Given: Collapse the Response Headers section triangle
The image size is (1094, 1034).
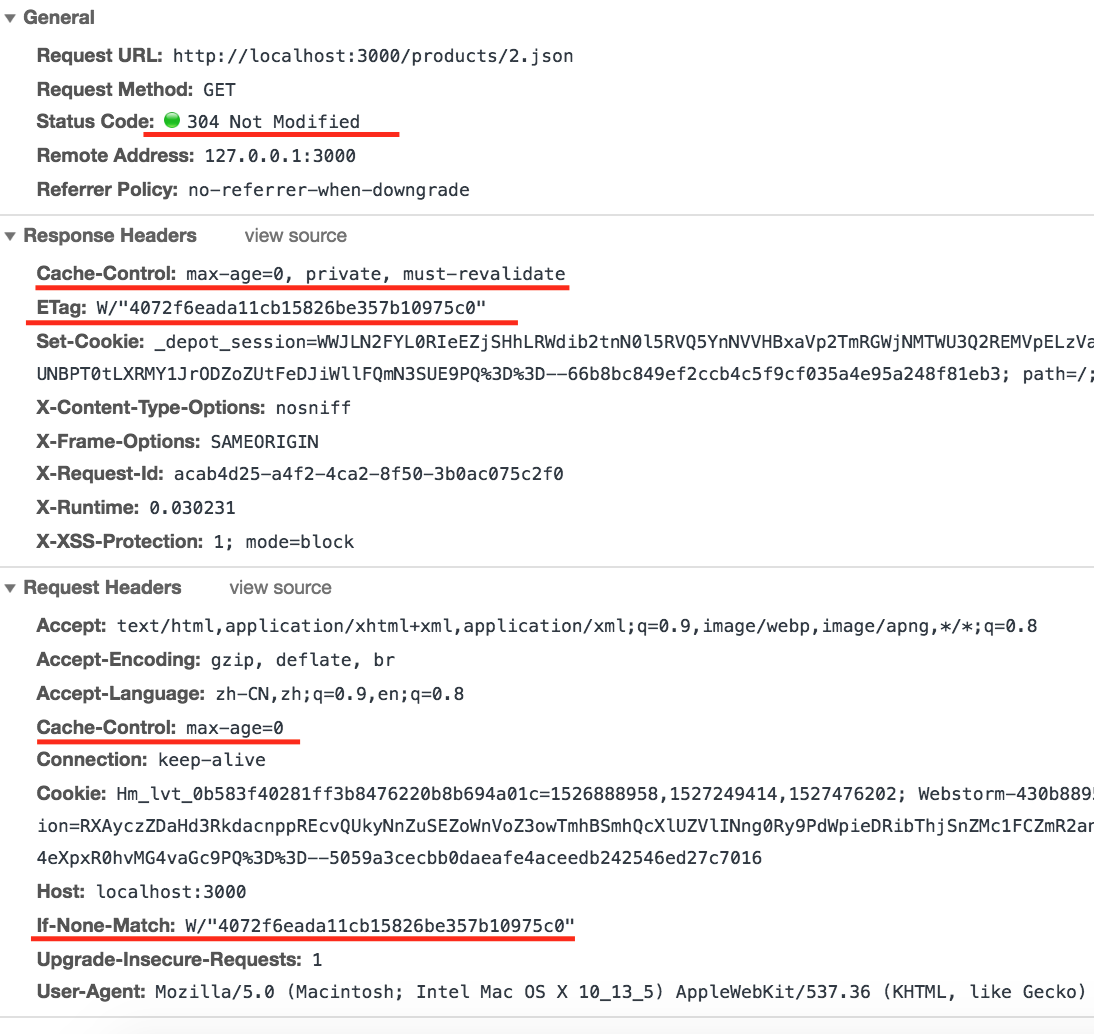Looking at the screenshot, I should [x=10, y=236].
